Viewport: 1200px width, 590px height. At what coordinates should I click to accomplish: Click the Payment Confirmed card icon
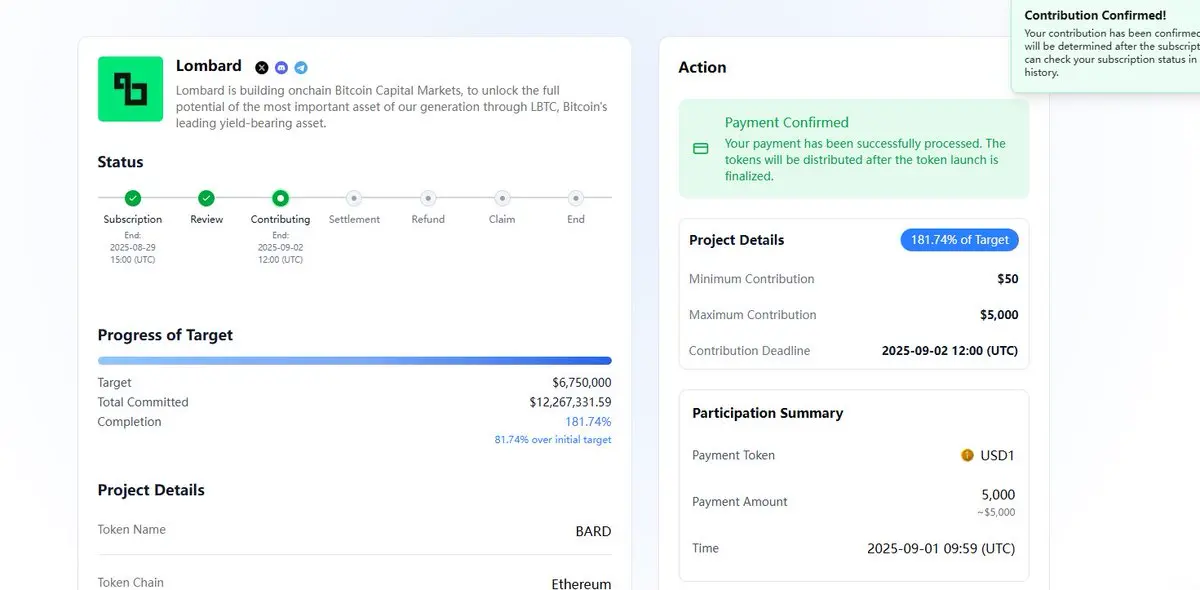pos(701,148)
